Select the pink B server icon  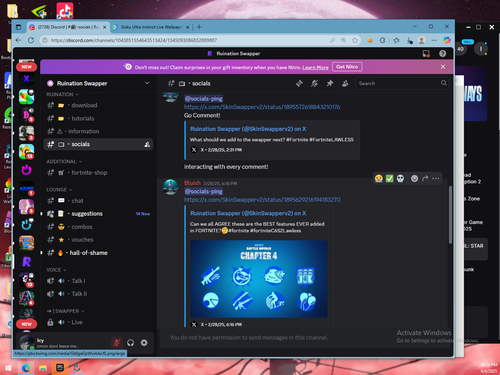(x=26, y=115)
